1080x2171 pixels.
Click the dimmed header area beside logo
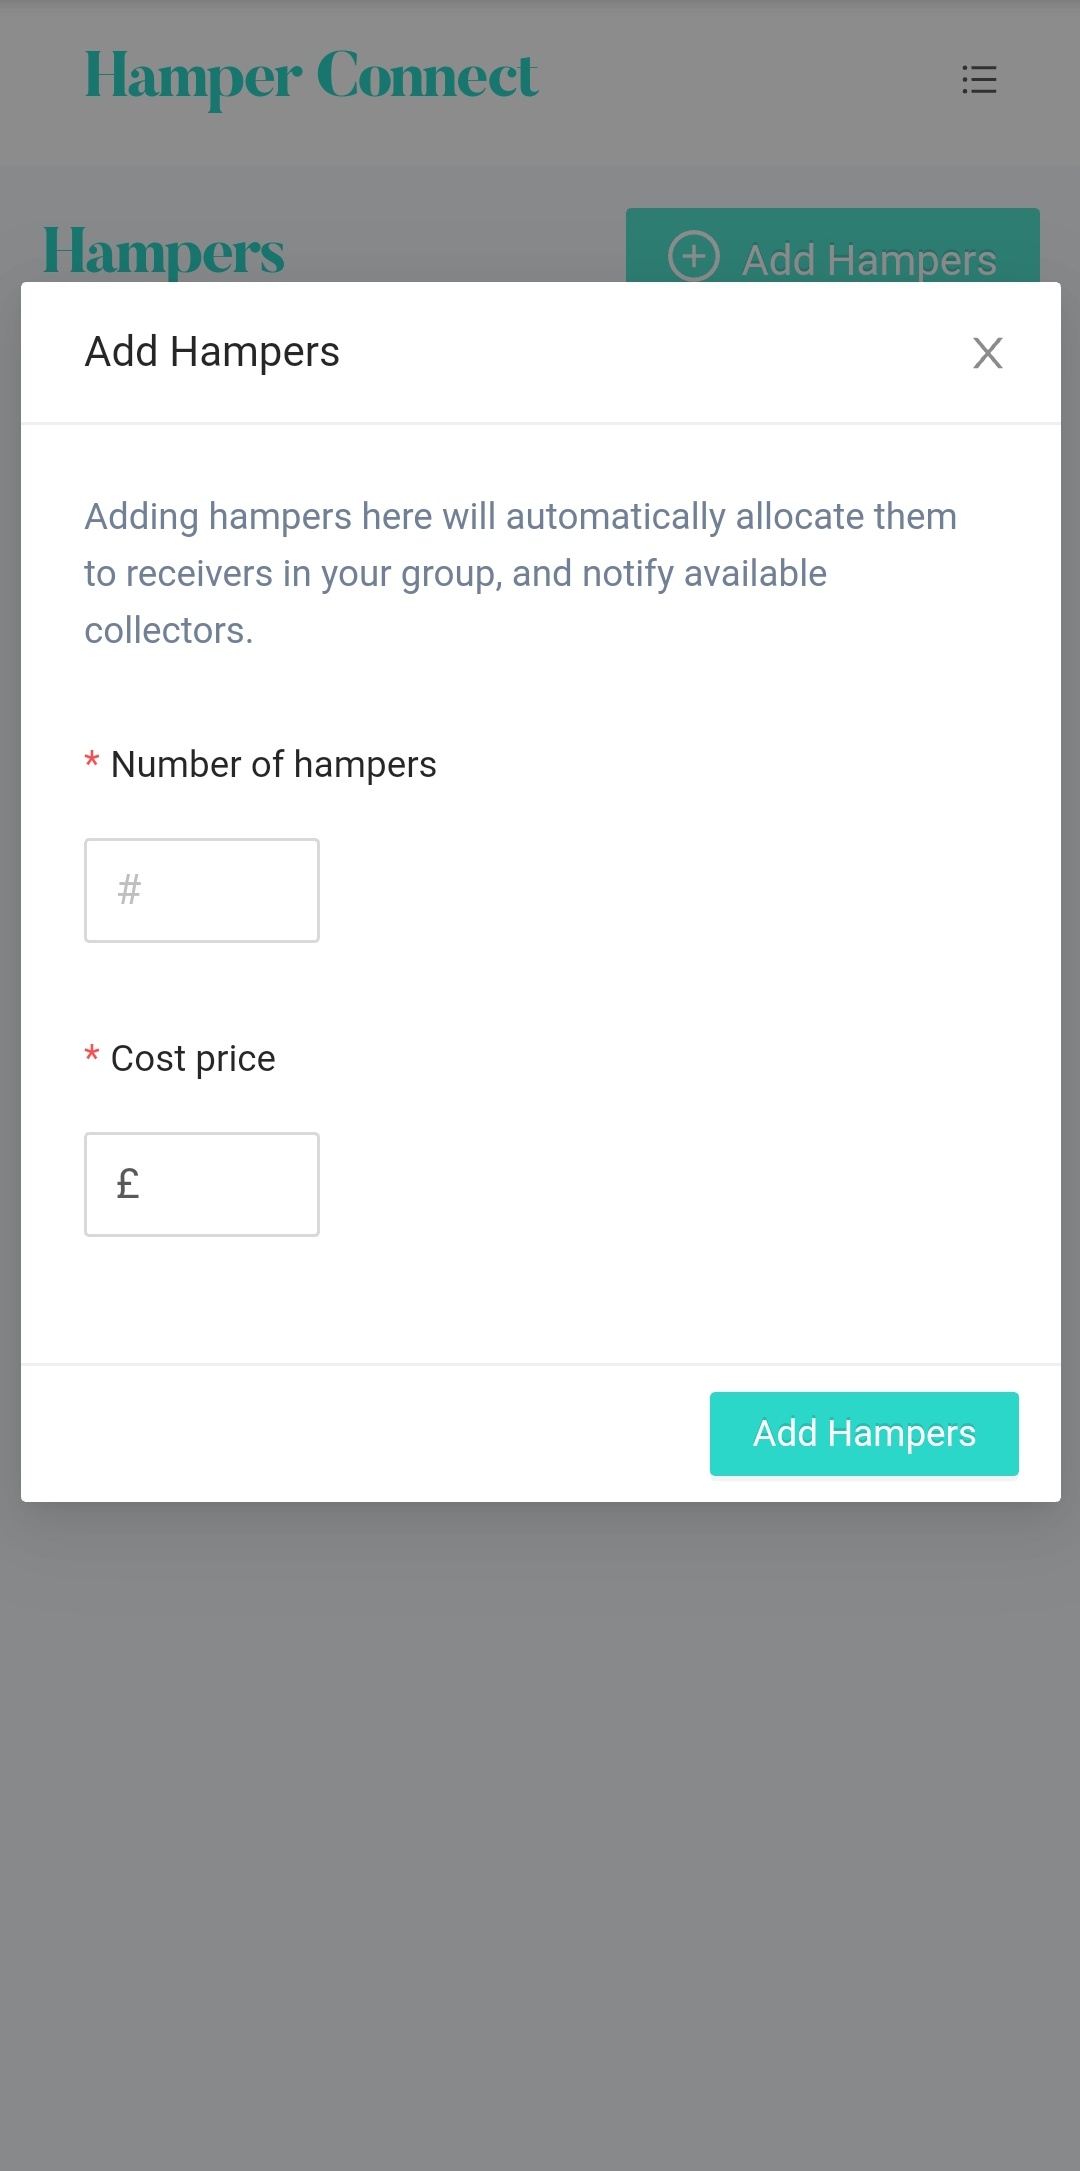point(750,80)
